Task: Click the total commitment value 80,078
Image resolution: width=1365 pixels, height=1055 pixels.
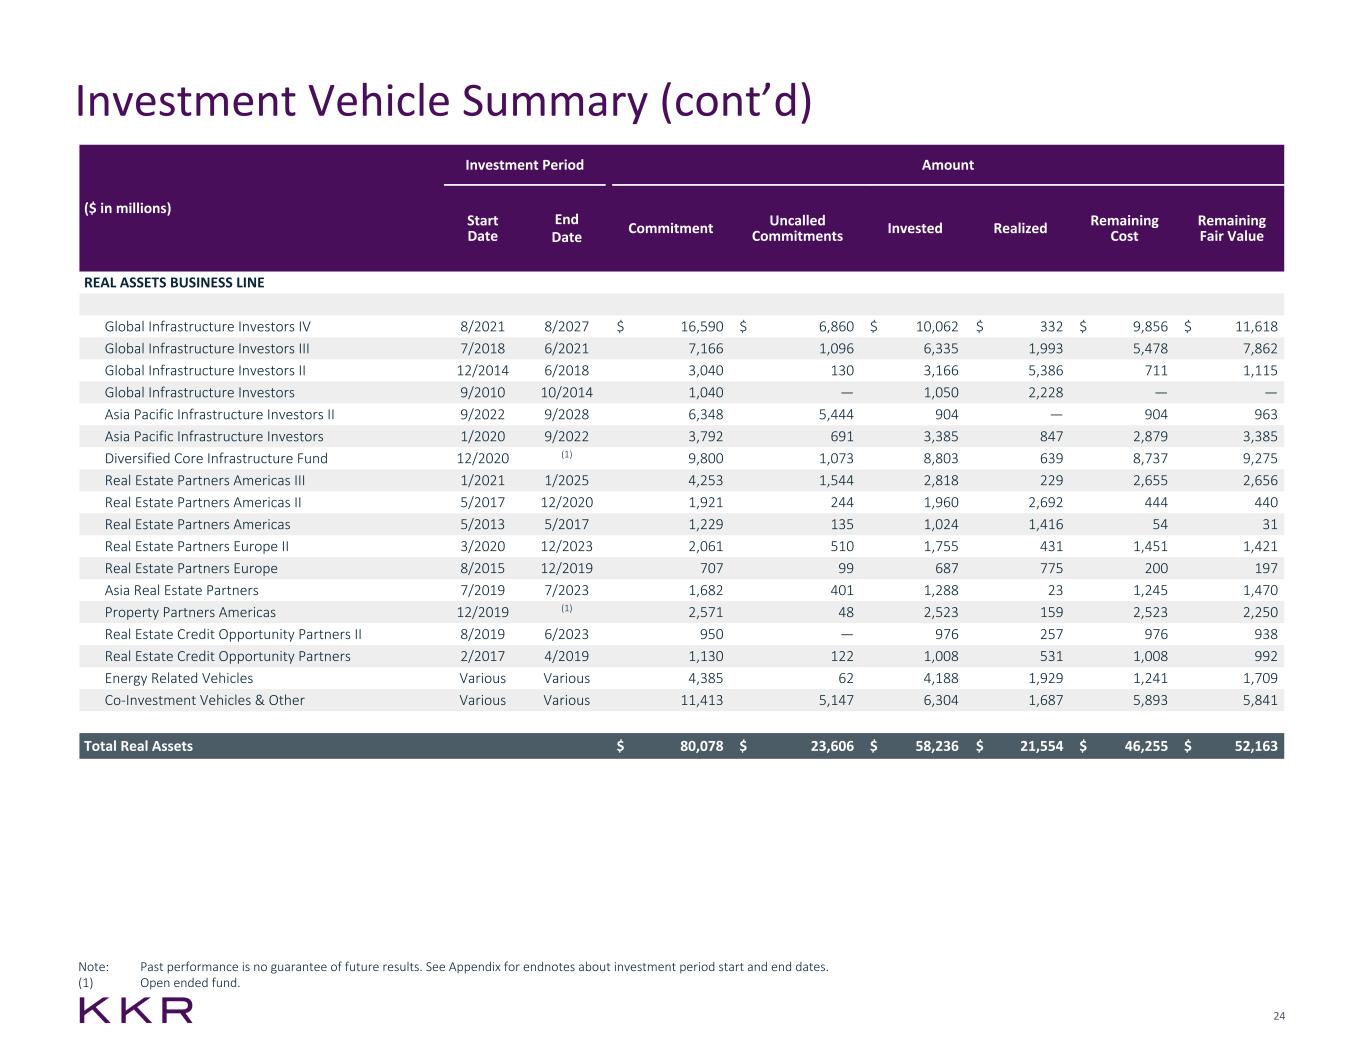Action: [701, 746]
